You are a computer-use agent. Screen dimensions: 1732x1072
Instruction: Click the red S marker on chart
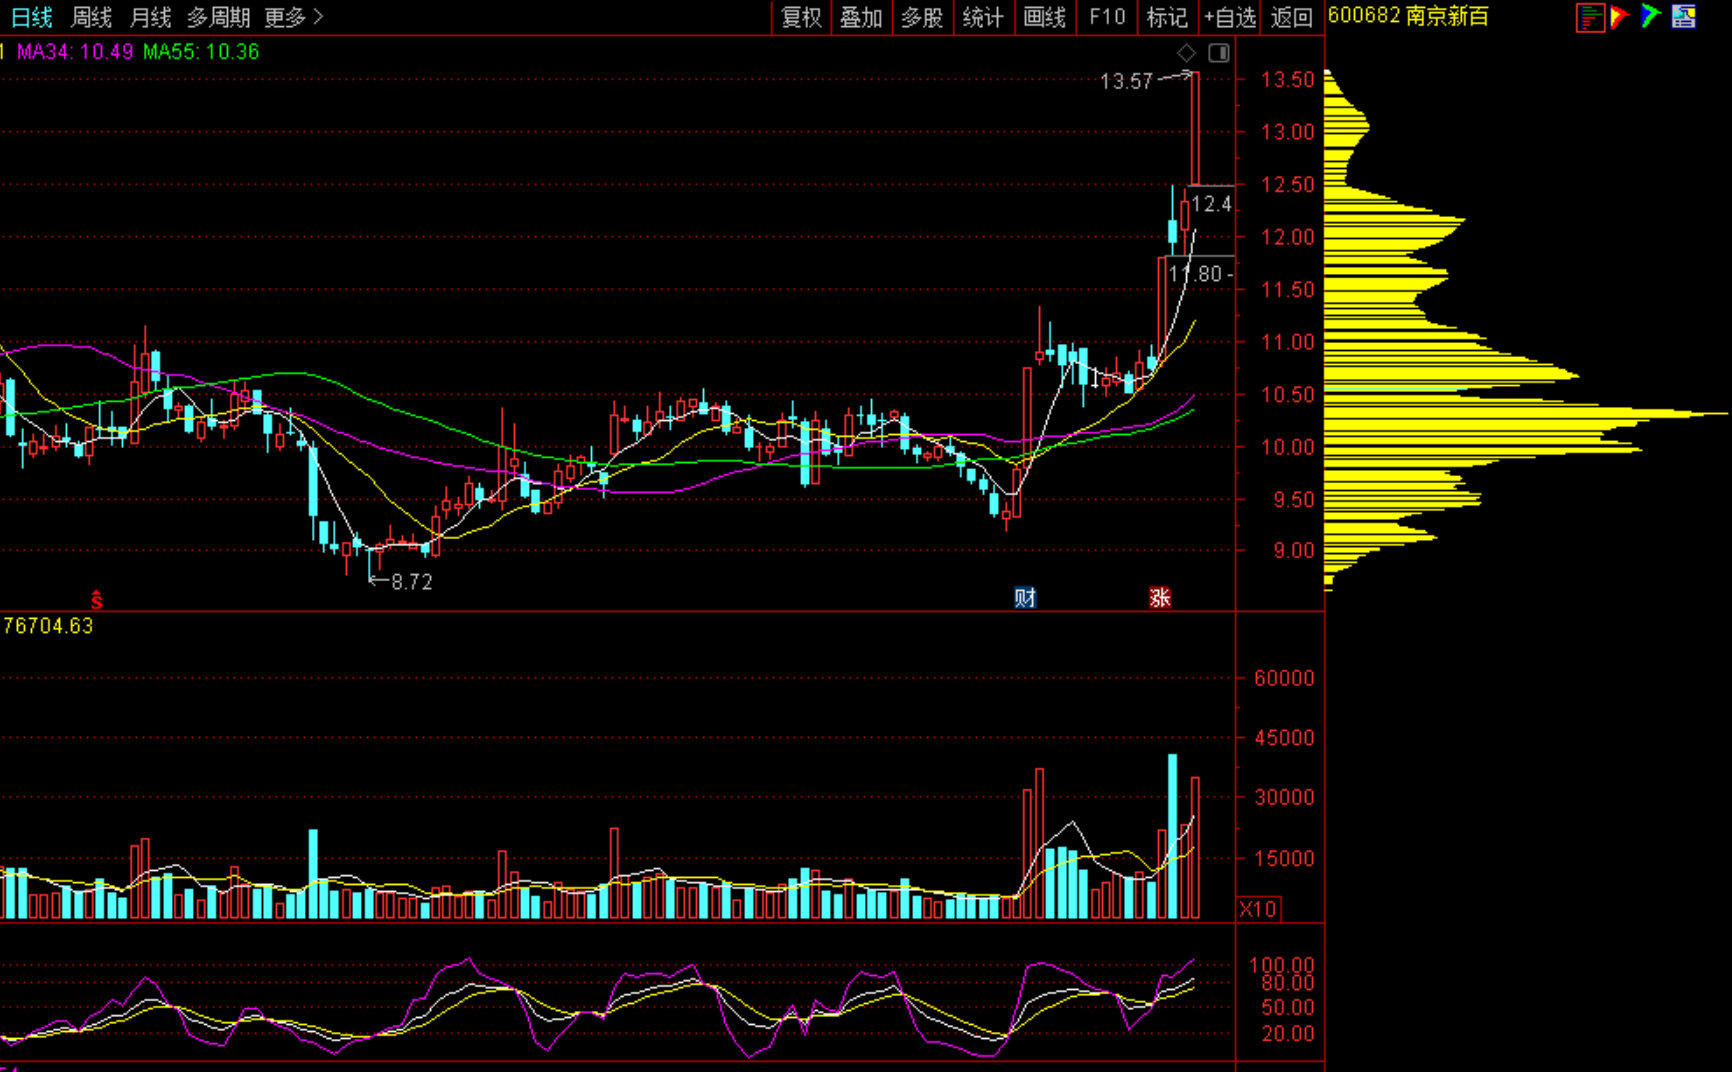pyautogui.click(x=97, y=600)
